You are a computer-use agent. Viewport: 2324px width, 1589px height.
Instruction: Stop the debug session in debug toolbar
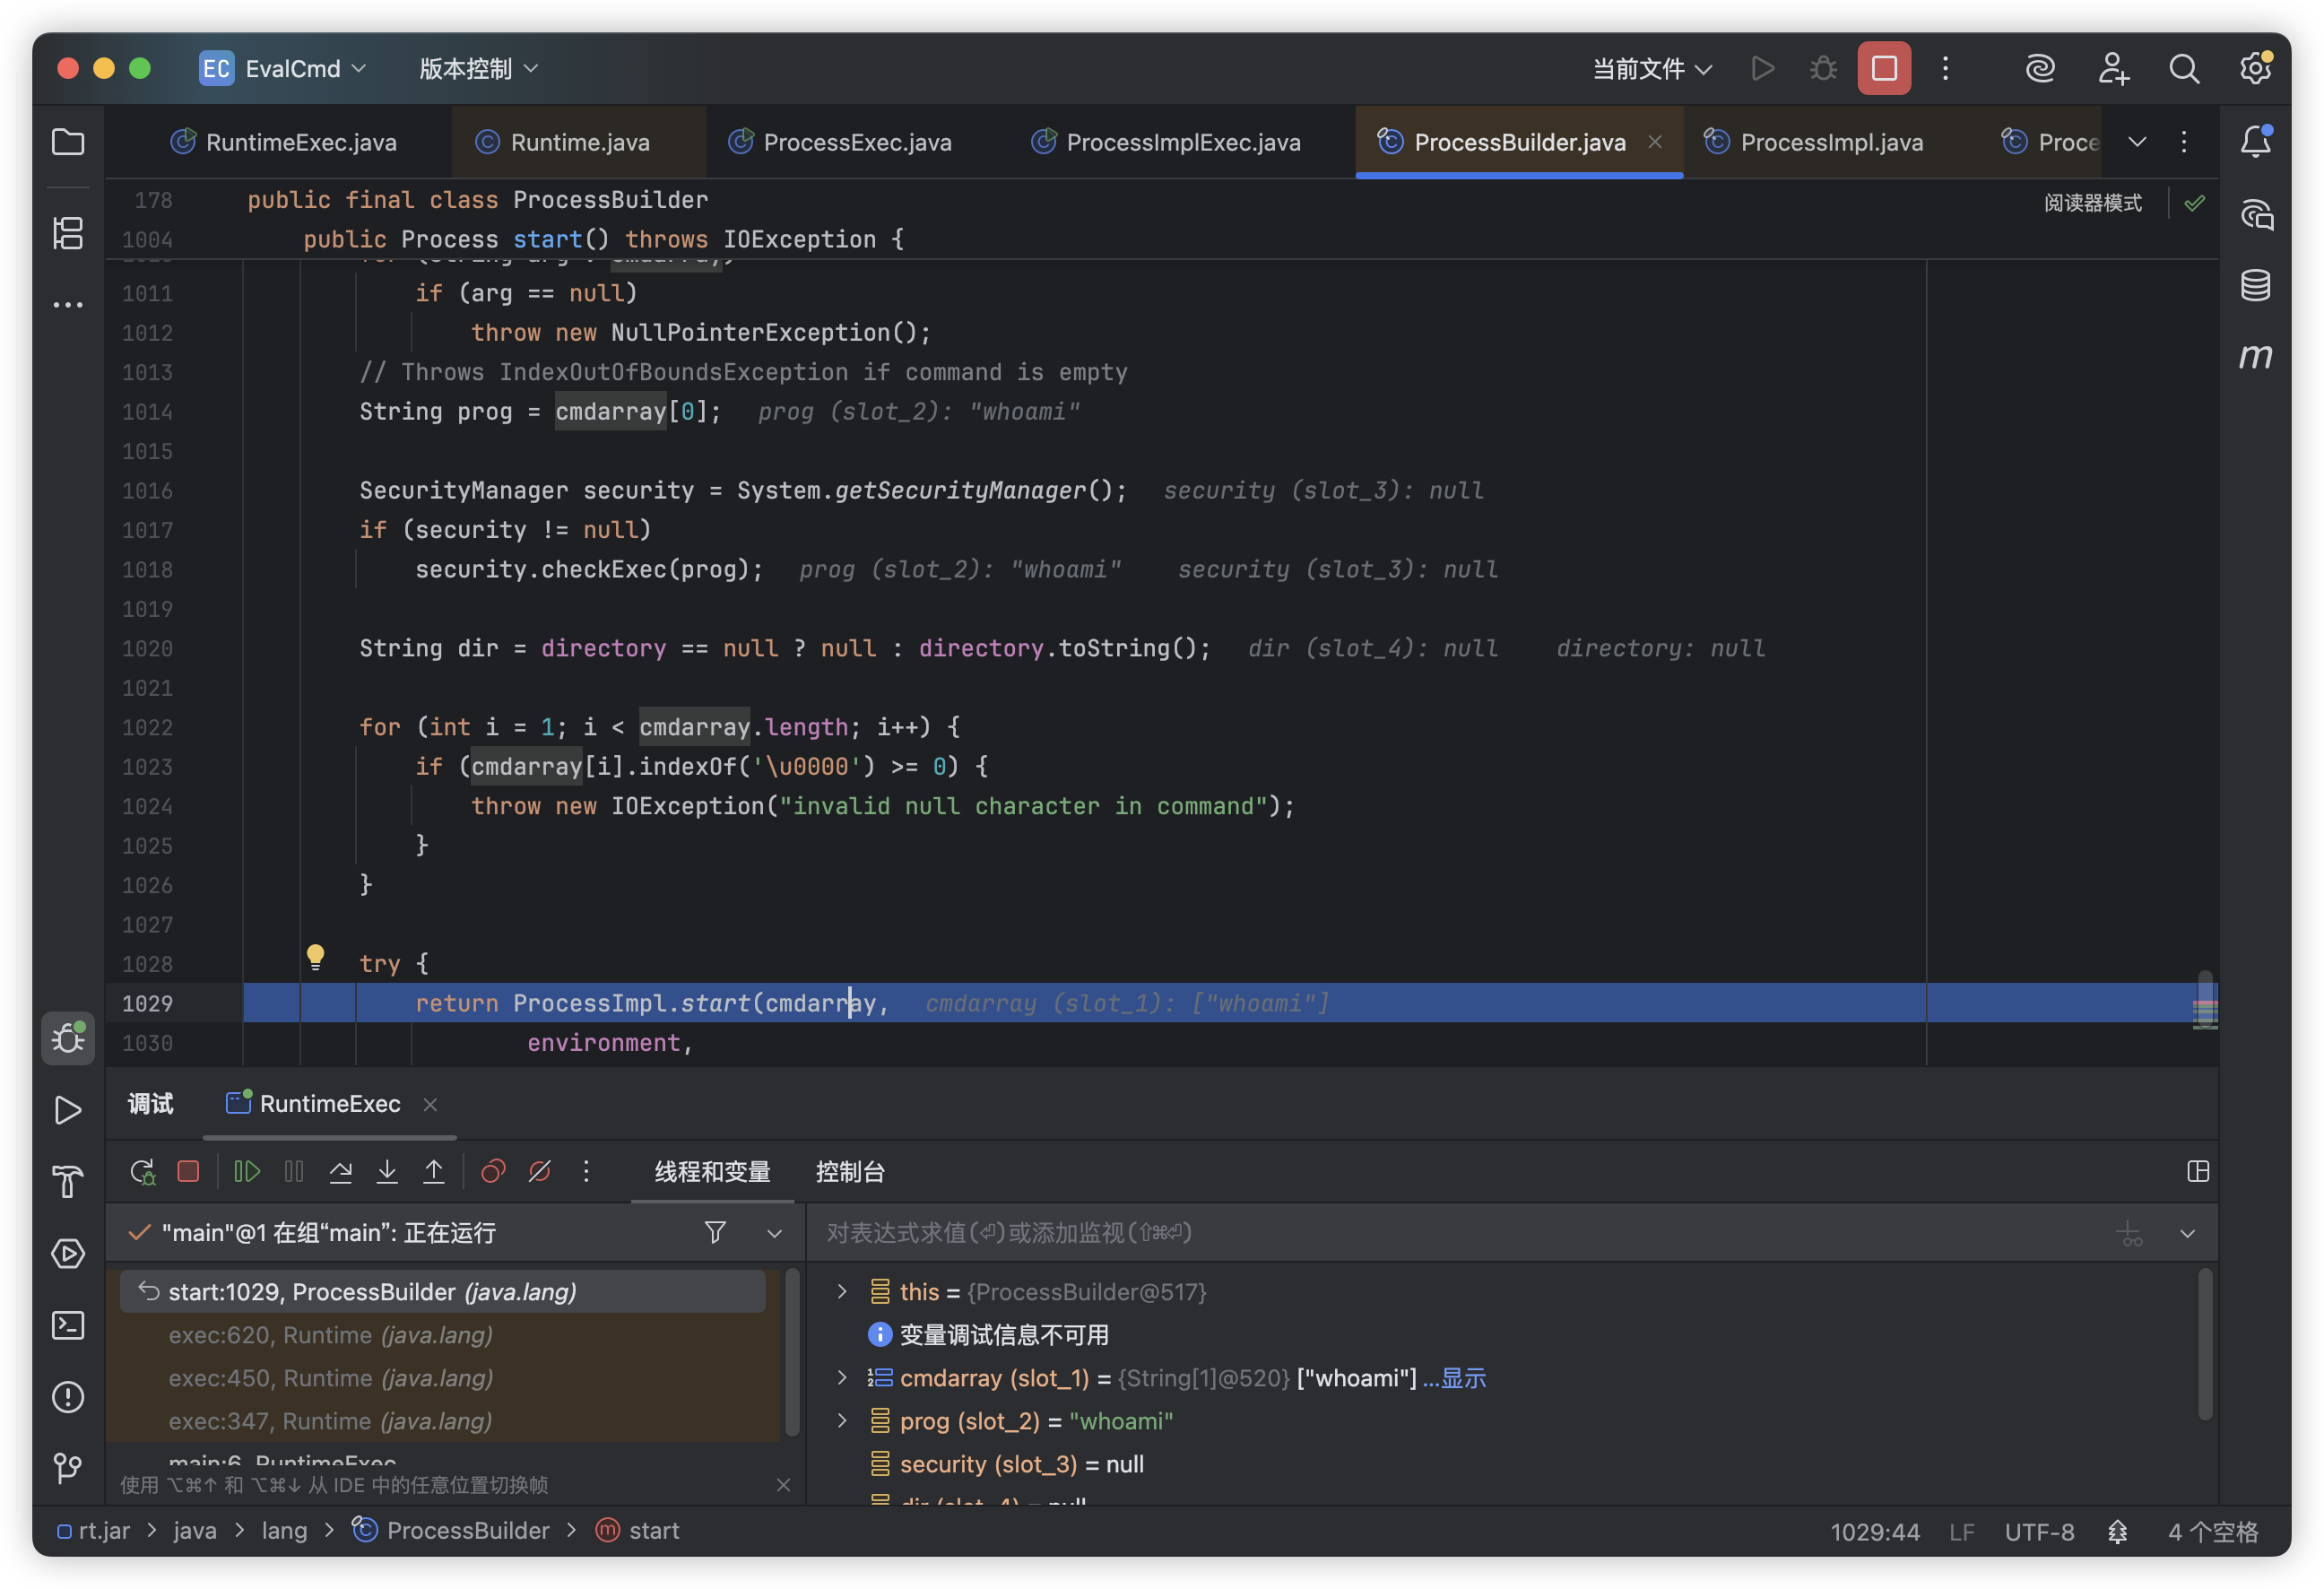pos(188,1172)
